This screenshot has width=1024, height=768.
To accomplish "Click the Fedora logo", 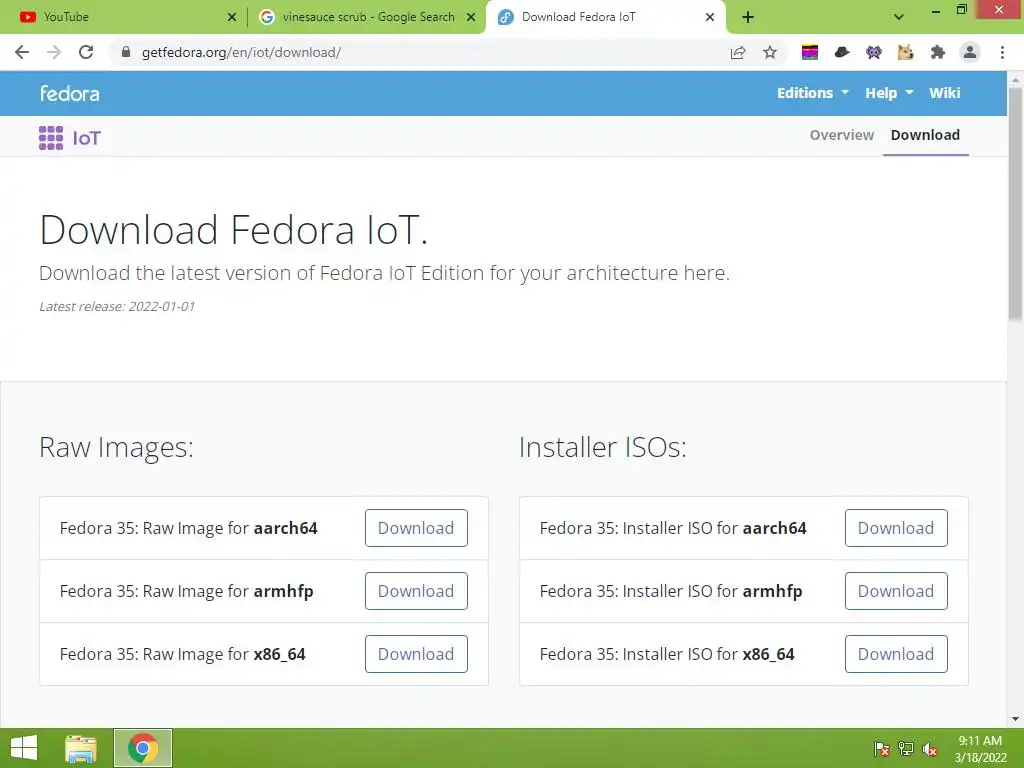I will pyautogui.click(x=70, y=93).
